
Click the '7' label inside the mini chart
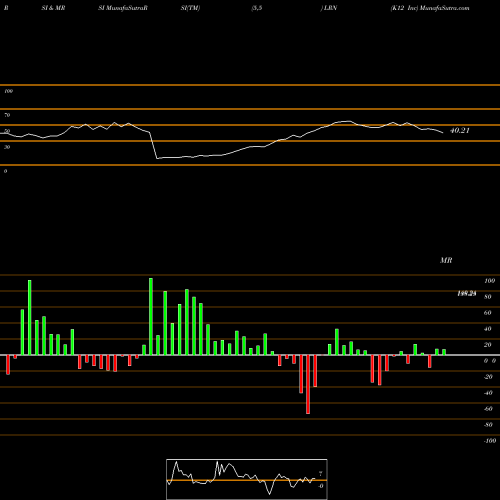[x=321, y=474]
